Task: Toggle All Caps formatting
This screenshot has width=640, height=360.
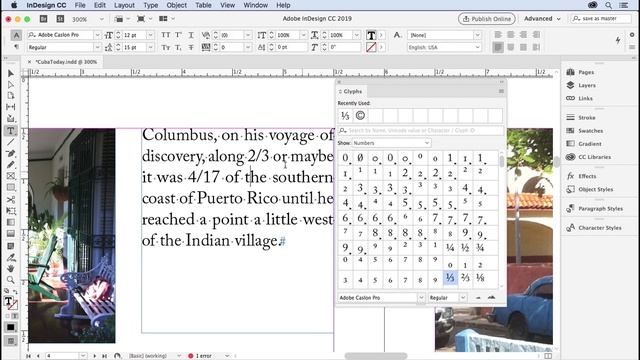Action: [165, 35]
